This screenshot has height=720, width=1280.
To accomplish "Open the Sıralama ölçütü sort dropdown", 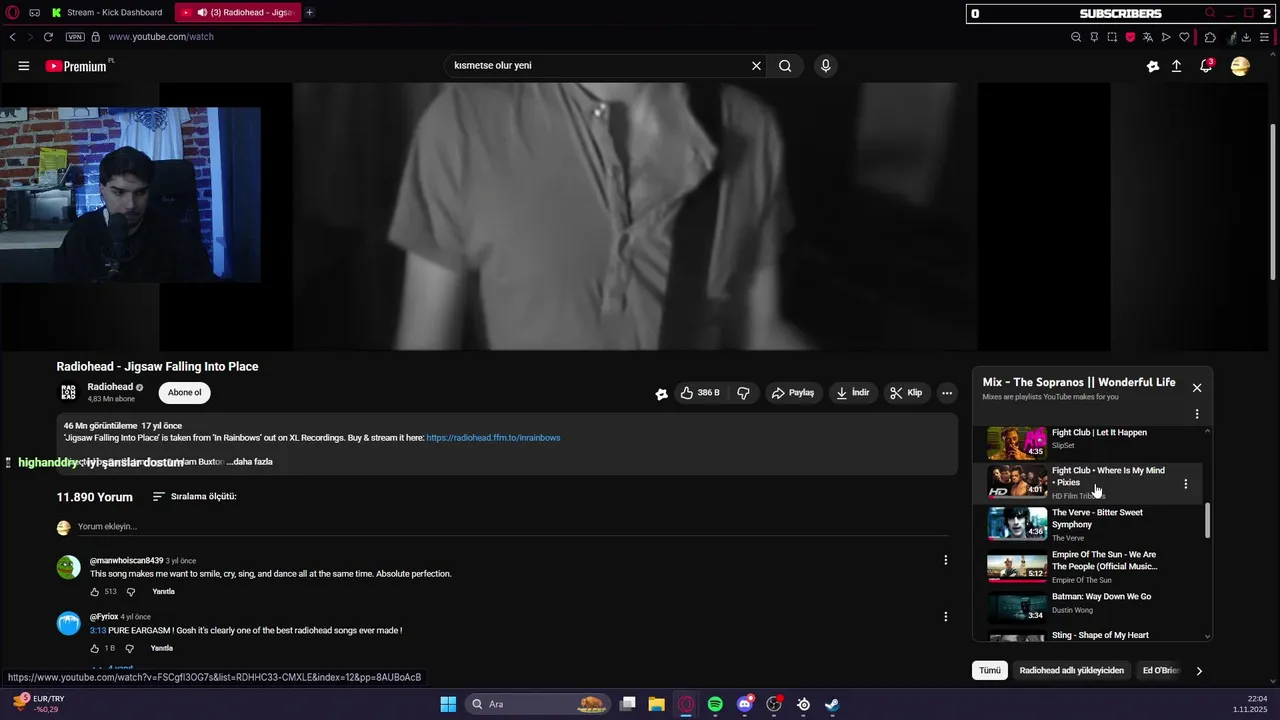I will point(194,497).
